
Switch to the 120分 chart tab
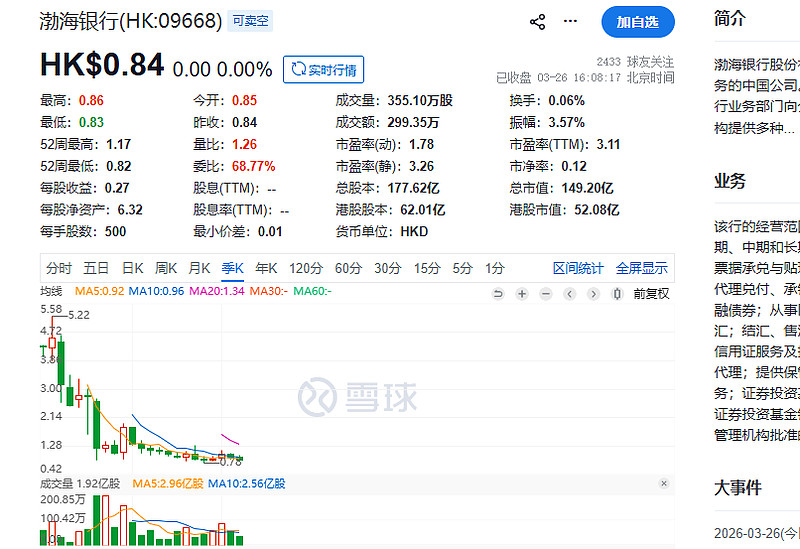tap(306, 268)
